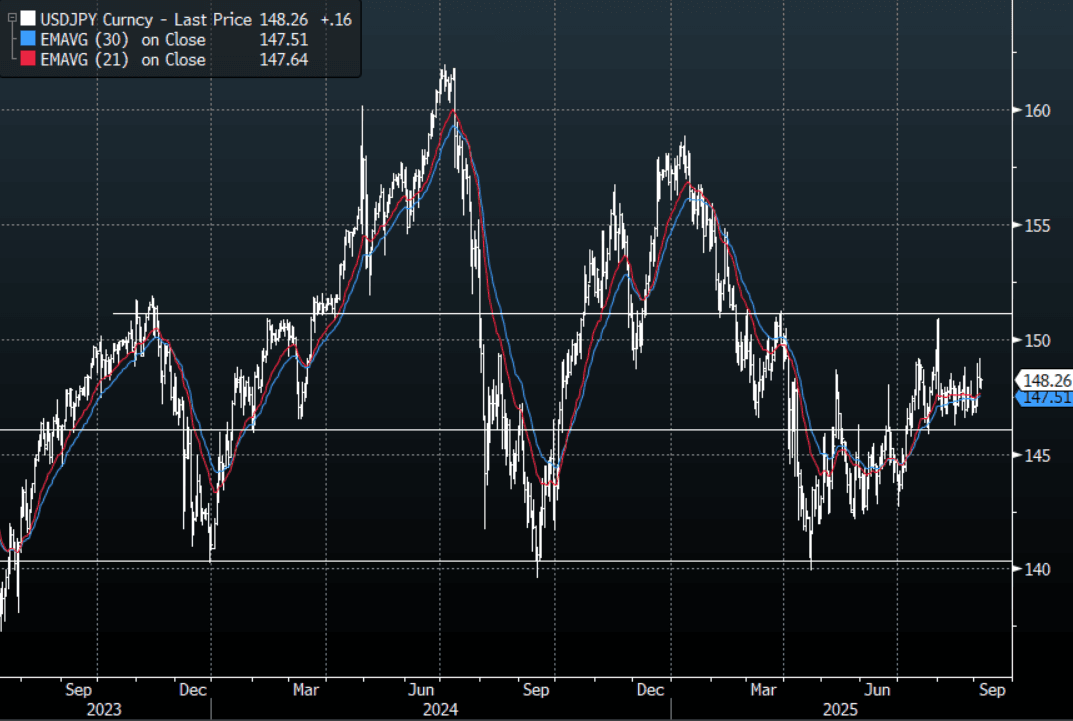The height and width of the screenshot is (721, 1073).
Task: Click the white 148.26 price tag on axis
Action: coord(1043,380)
